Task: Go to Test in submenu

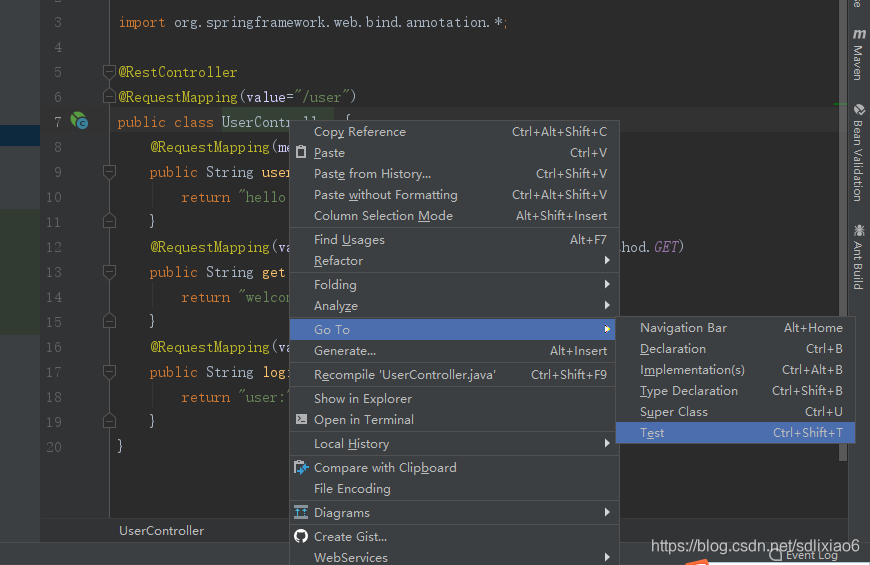Action: [x=735, y=433]
